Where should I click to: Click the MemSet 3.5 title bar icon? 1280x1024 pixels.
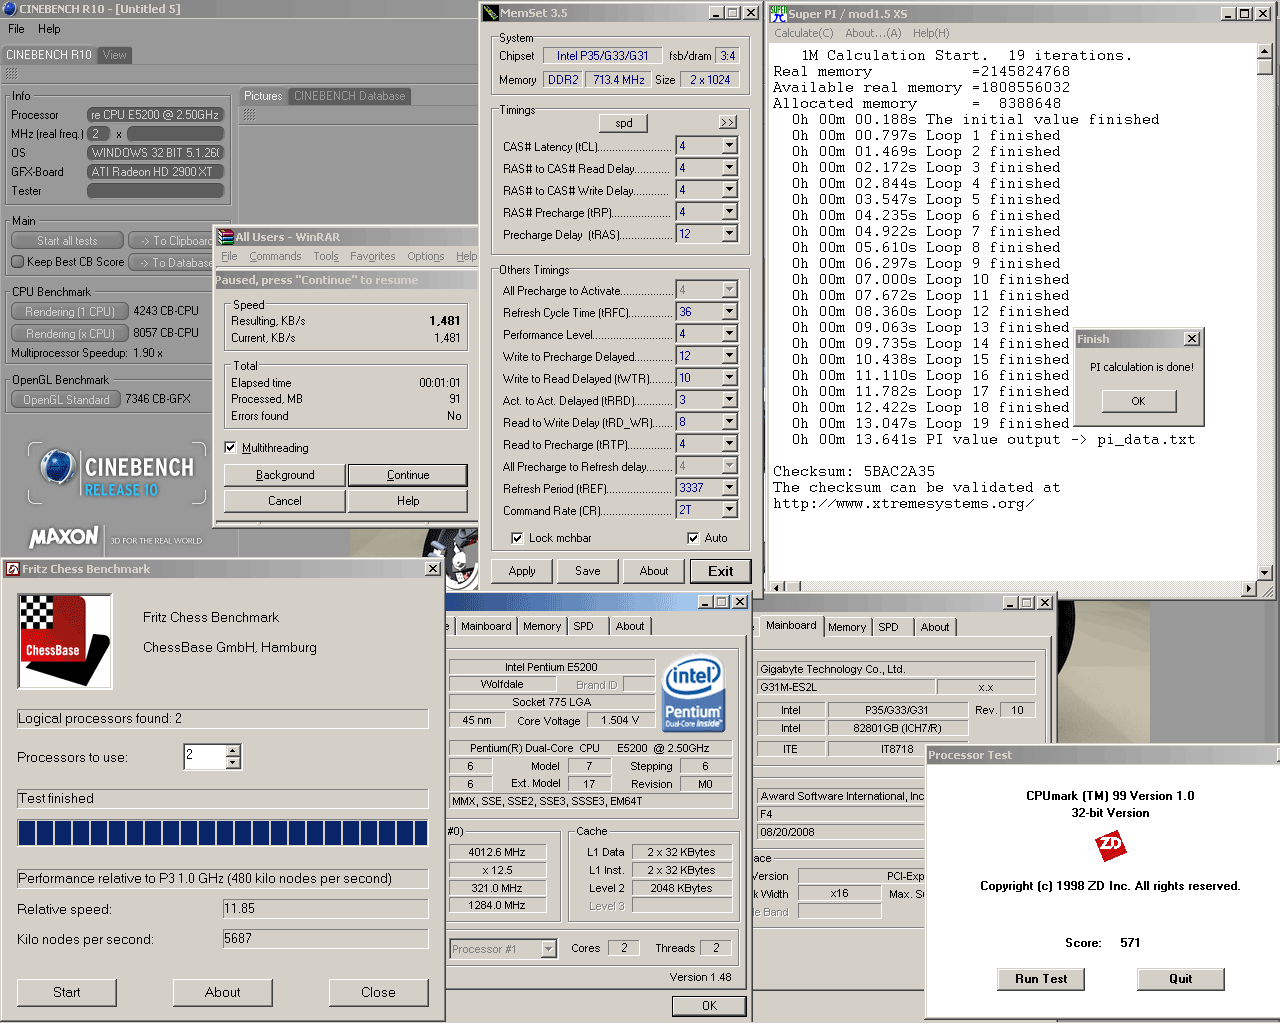[490, 13]
